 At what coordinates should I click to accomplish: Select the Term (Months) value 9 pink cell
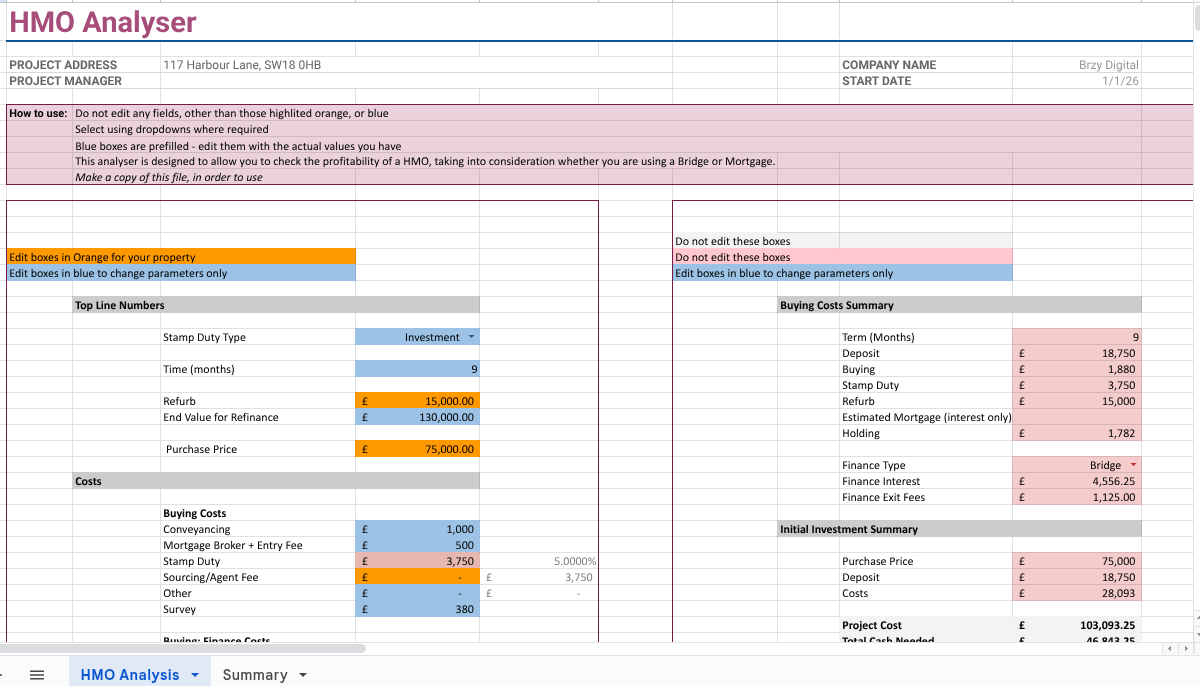(x=1076, y=337)
